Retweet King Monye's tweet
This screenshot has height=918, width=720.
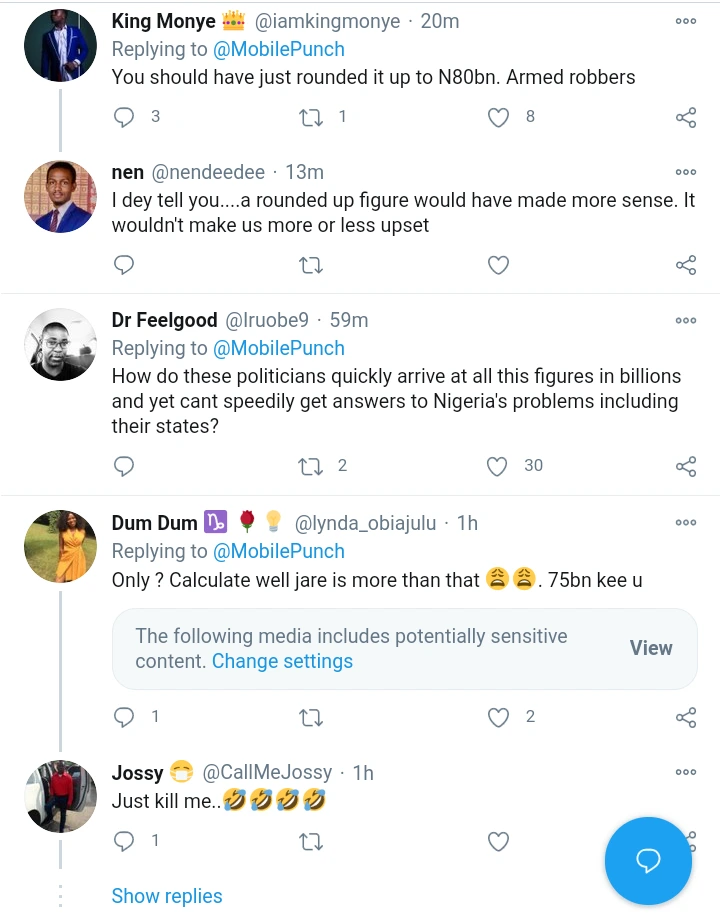(x=311, y=118)
